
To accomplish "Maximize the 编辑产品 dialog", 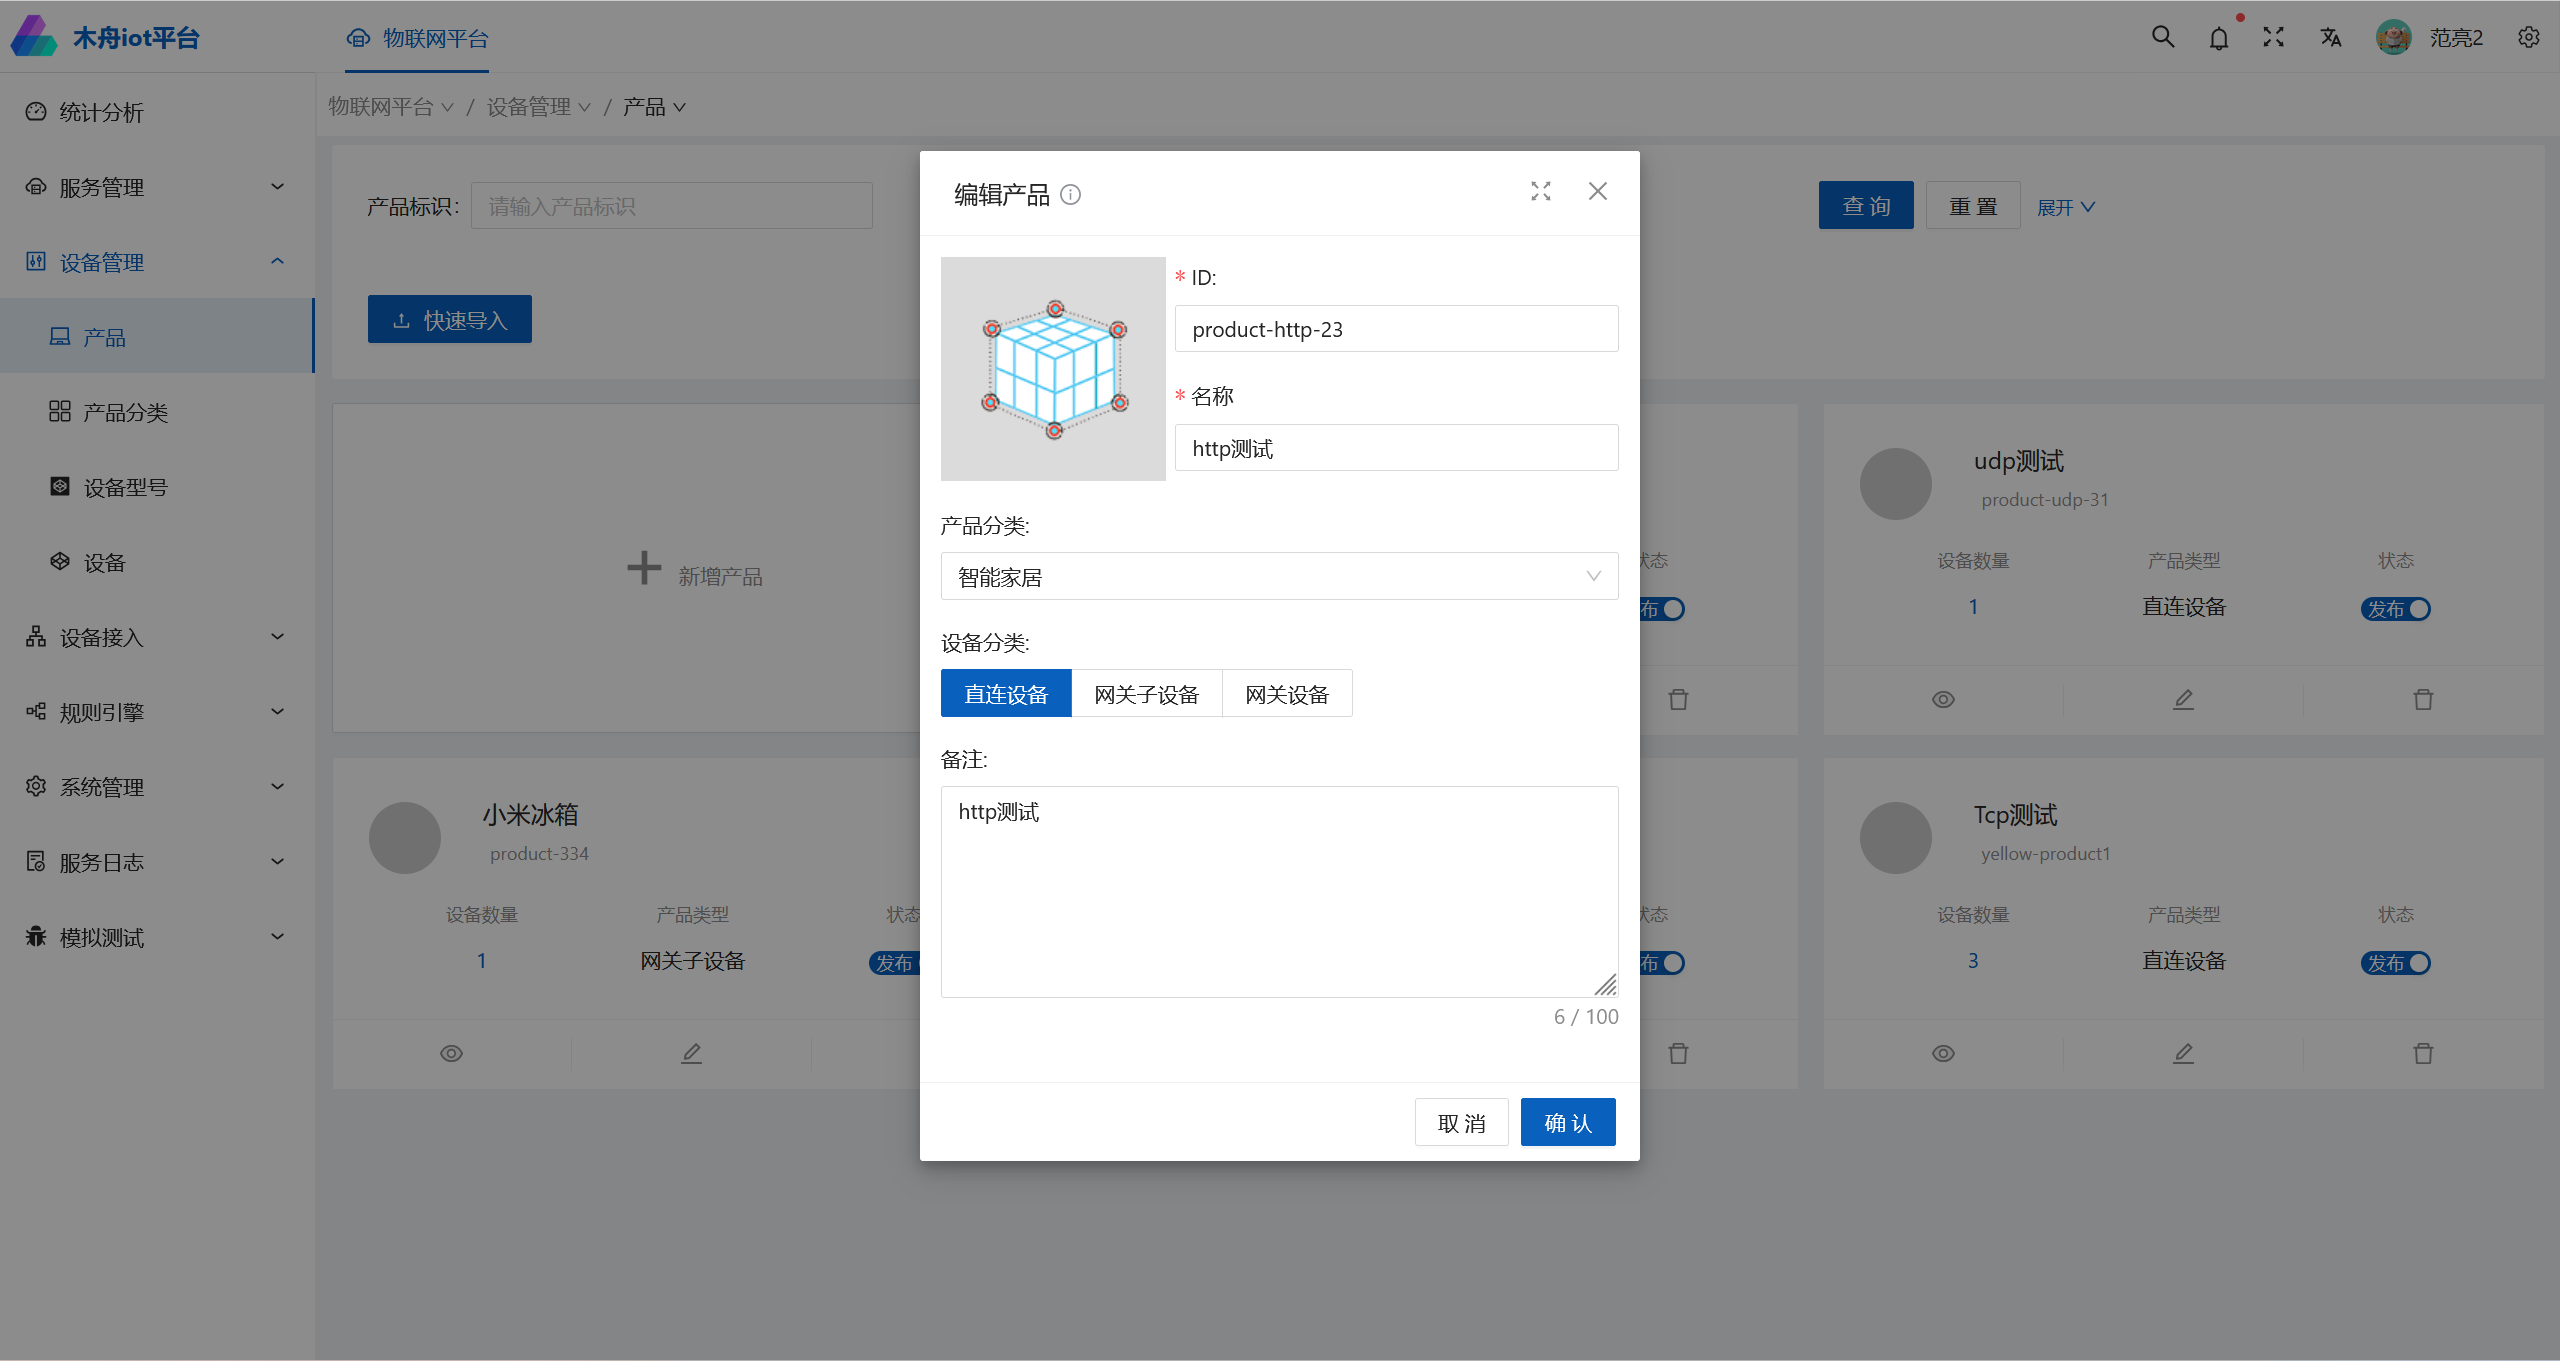I will coord(1541,191).
